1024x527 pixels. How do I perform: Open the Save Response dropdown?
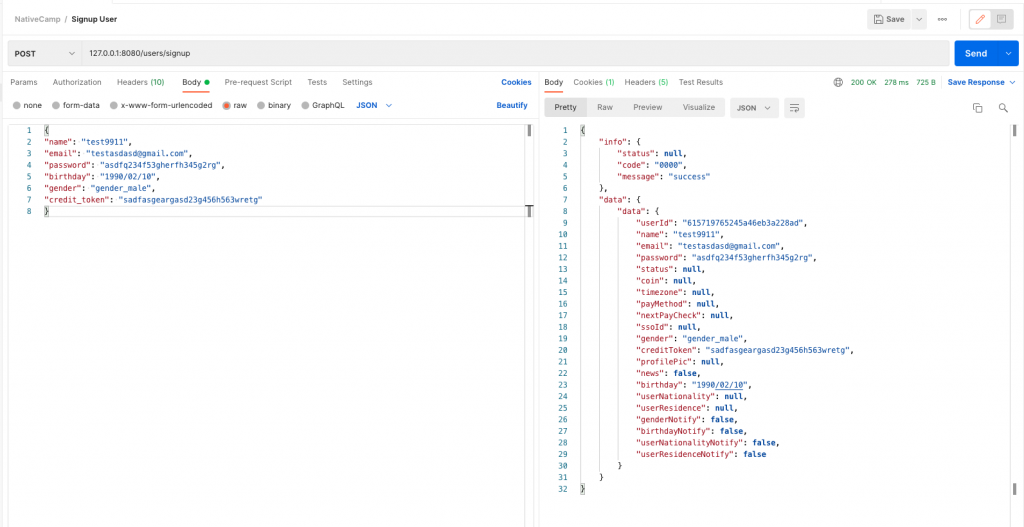coord(982,82)
